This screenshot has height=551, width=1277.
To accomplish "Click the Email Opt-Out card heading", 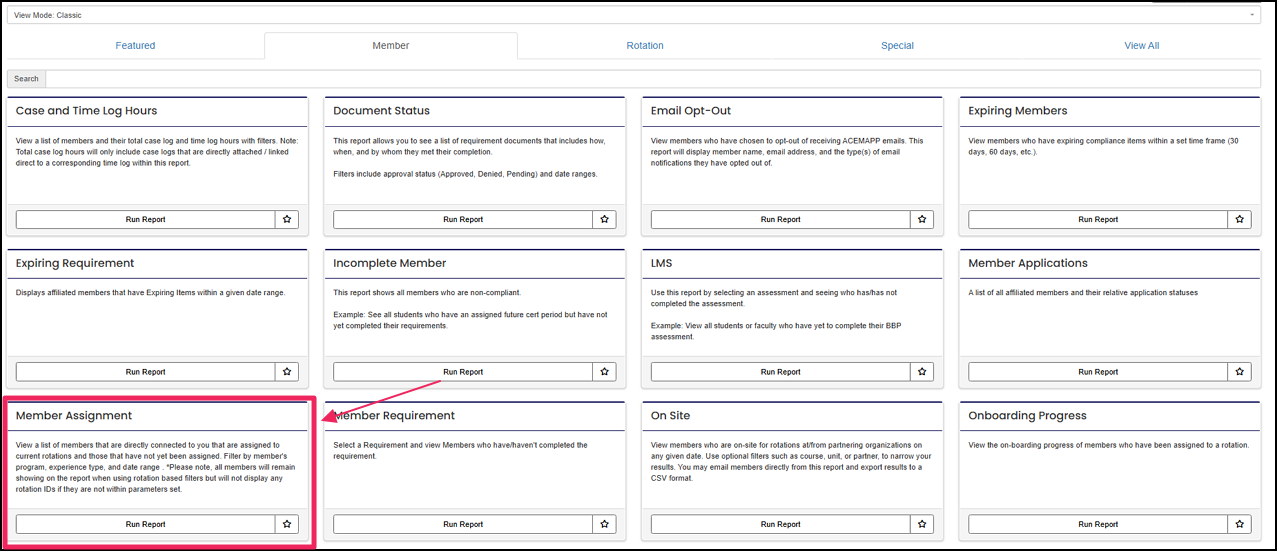I will tap(691, 111).
